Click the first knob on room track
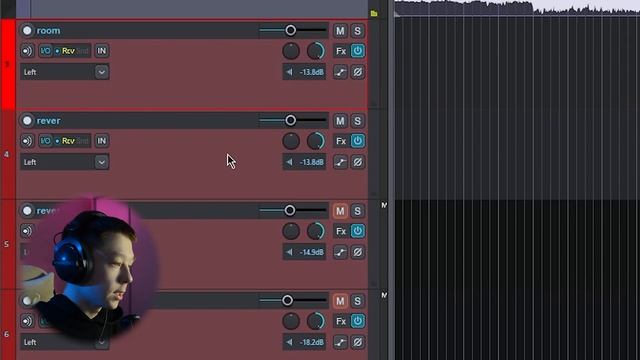640x360 pixels. pyautogui.click(x=291, y=51)
